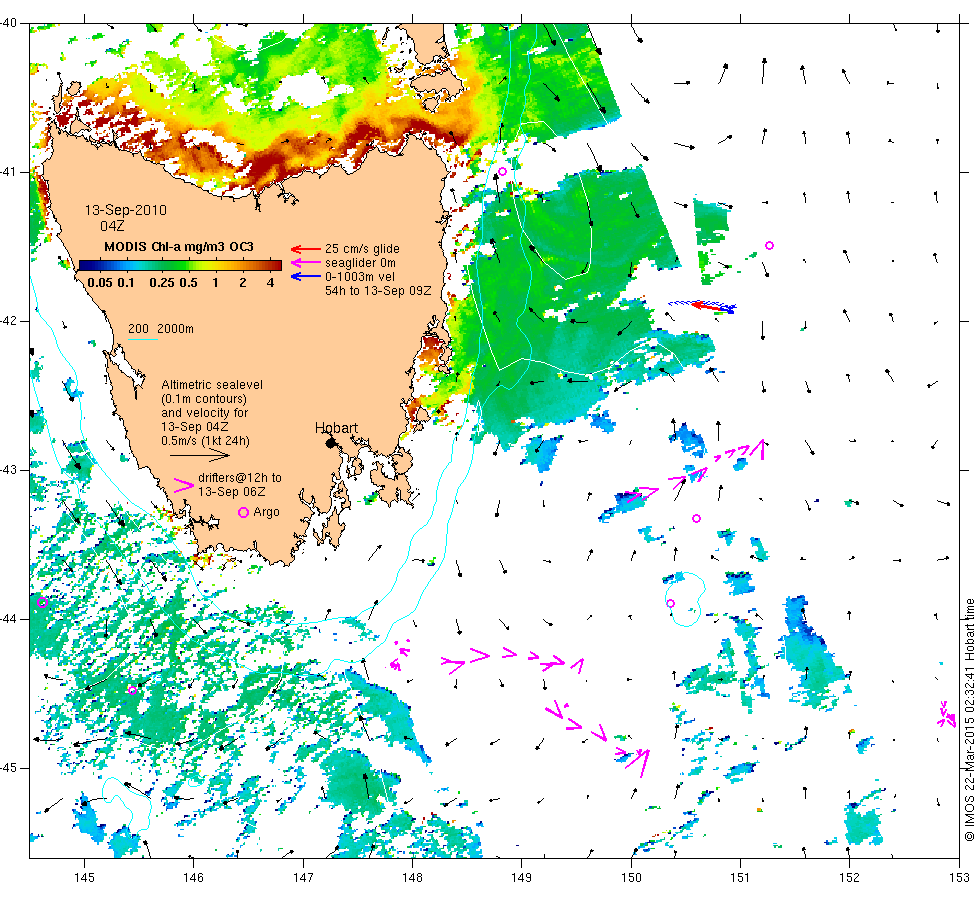Screen dimensions: 980x900
Task: Click the red 25 cm/s glide legend arrow
Action: click(306, 249)
